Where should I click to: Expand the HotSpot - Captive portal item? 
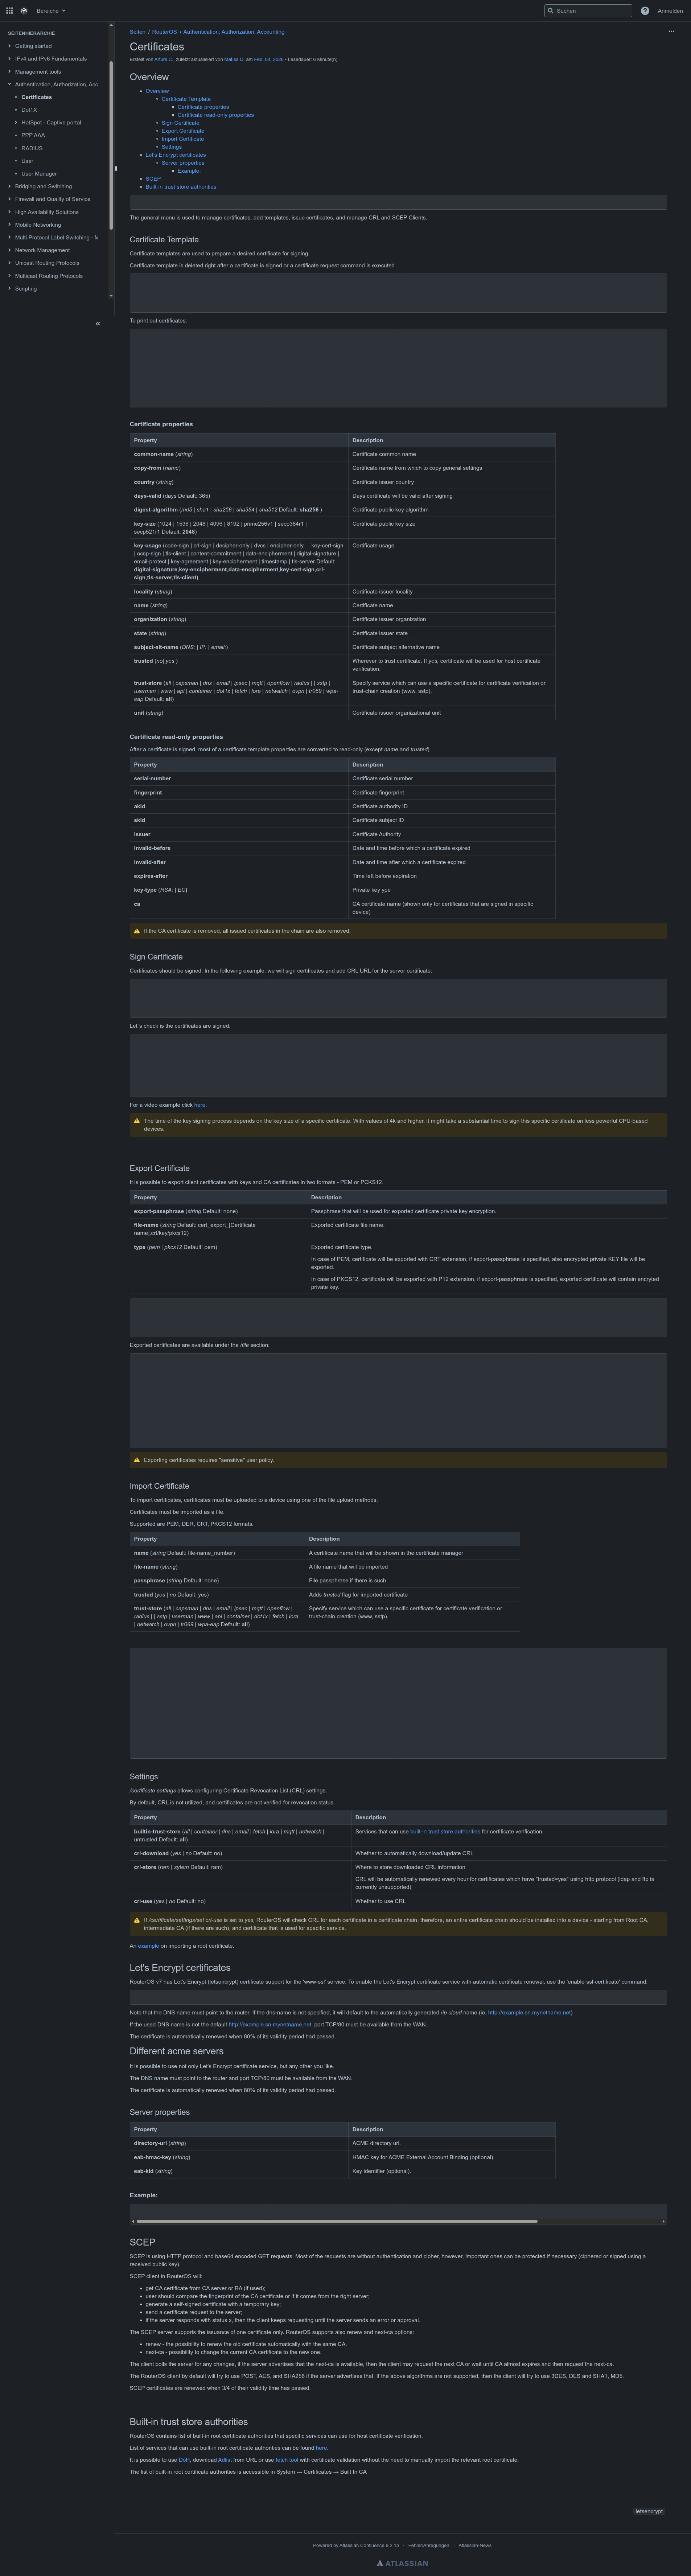coord(16,123)
